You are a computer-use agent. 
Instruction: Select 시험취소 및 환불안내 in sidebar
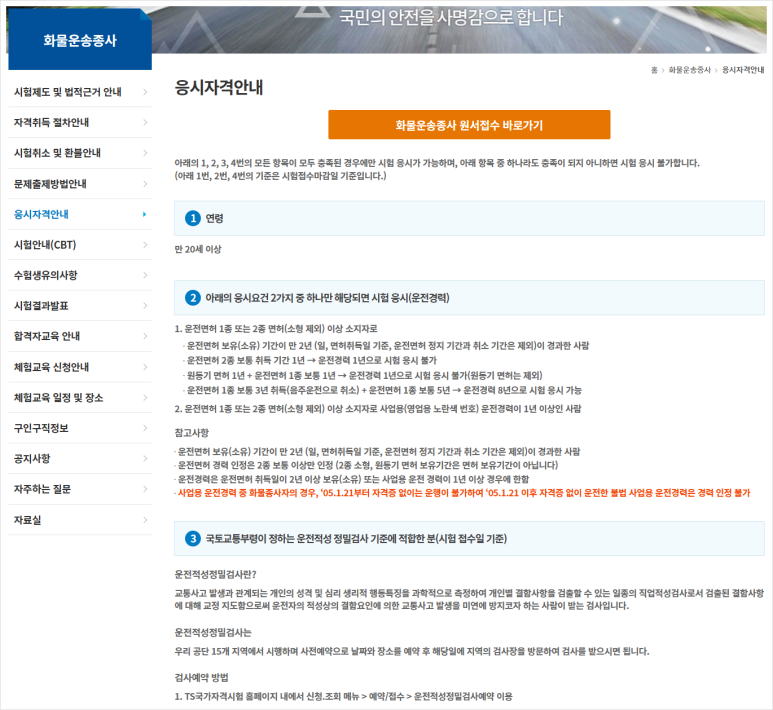(80, 153)
